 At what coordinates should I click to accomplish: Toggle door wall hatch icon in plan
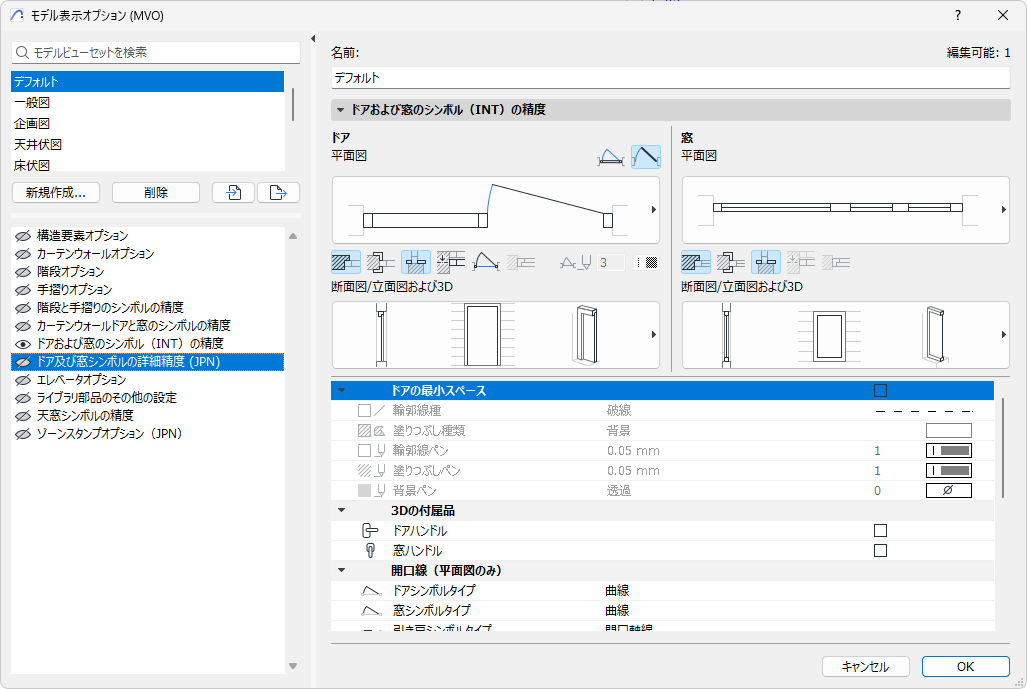coord(346,263)
